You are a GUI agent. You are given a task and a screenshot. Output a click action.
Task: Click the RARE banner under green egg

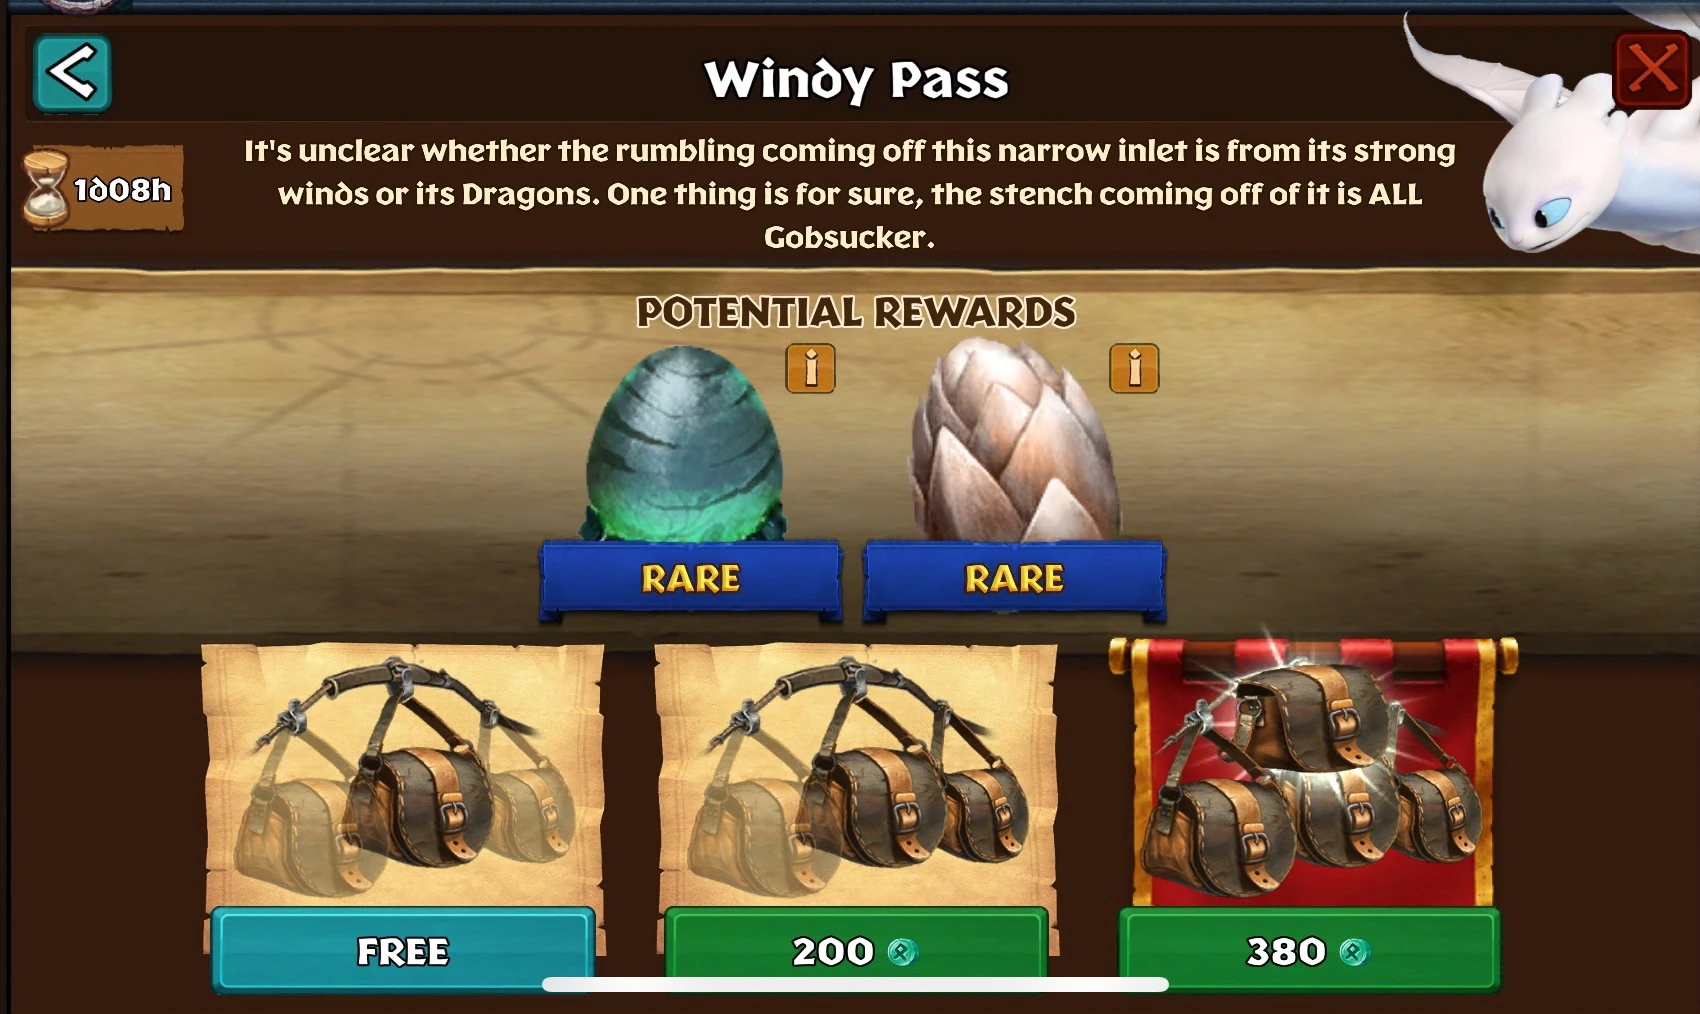pyautogui.click(x=690, y=579)
